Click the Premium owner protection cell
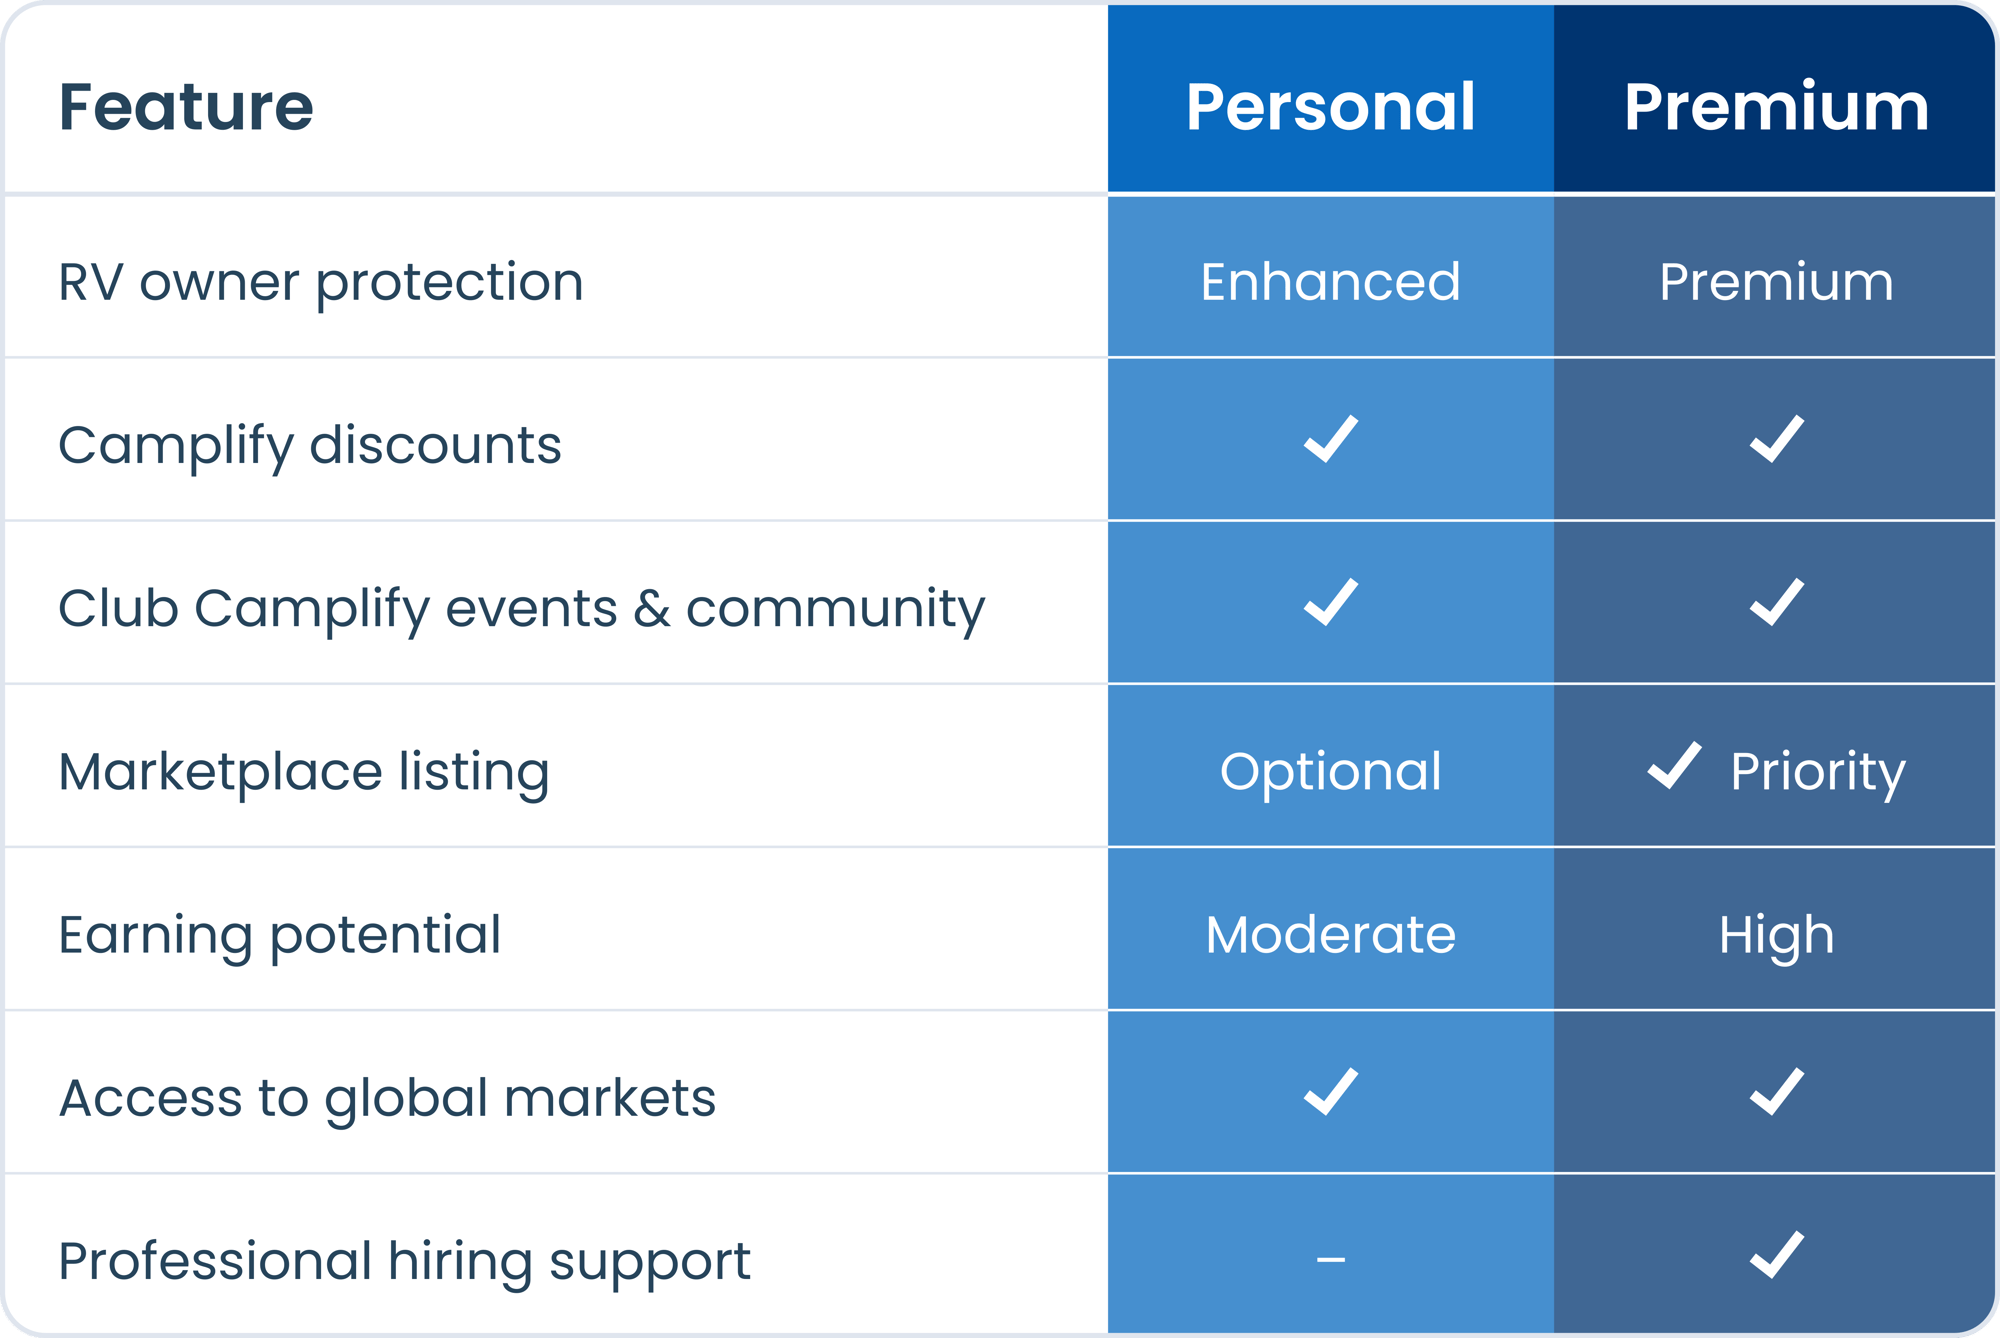The image size is (2000, 1338). tap(1775, 277)
